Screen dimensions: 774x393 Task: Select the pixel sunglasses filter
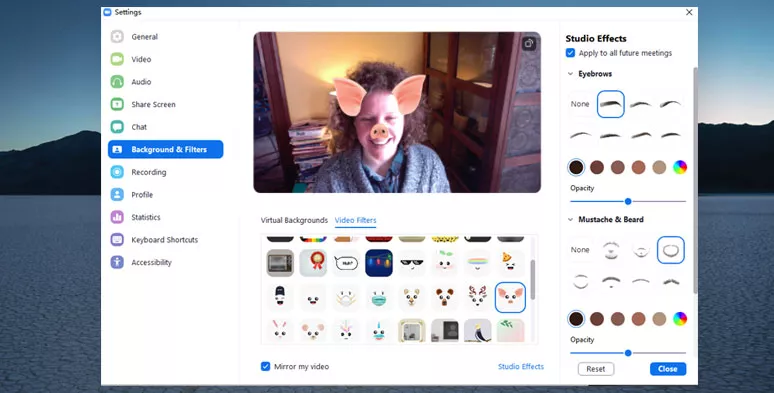[412, 263]
